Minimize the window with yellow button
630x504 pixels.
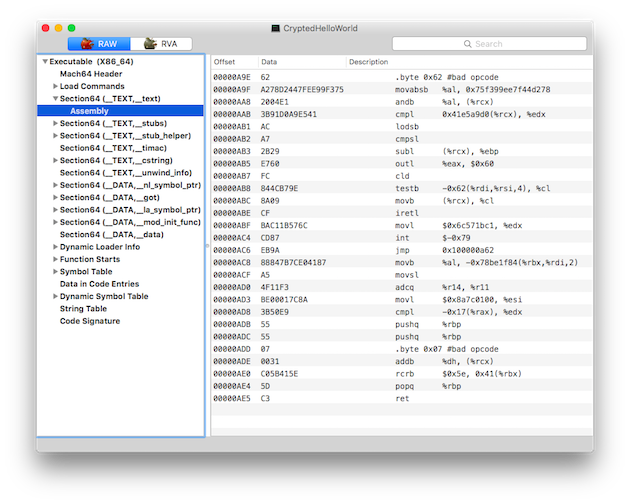(59, 28)
